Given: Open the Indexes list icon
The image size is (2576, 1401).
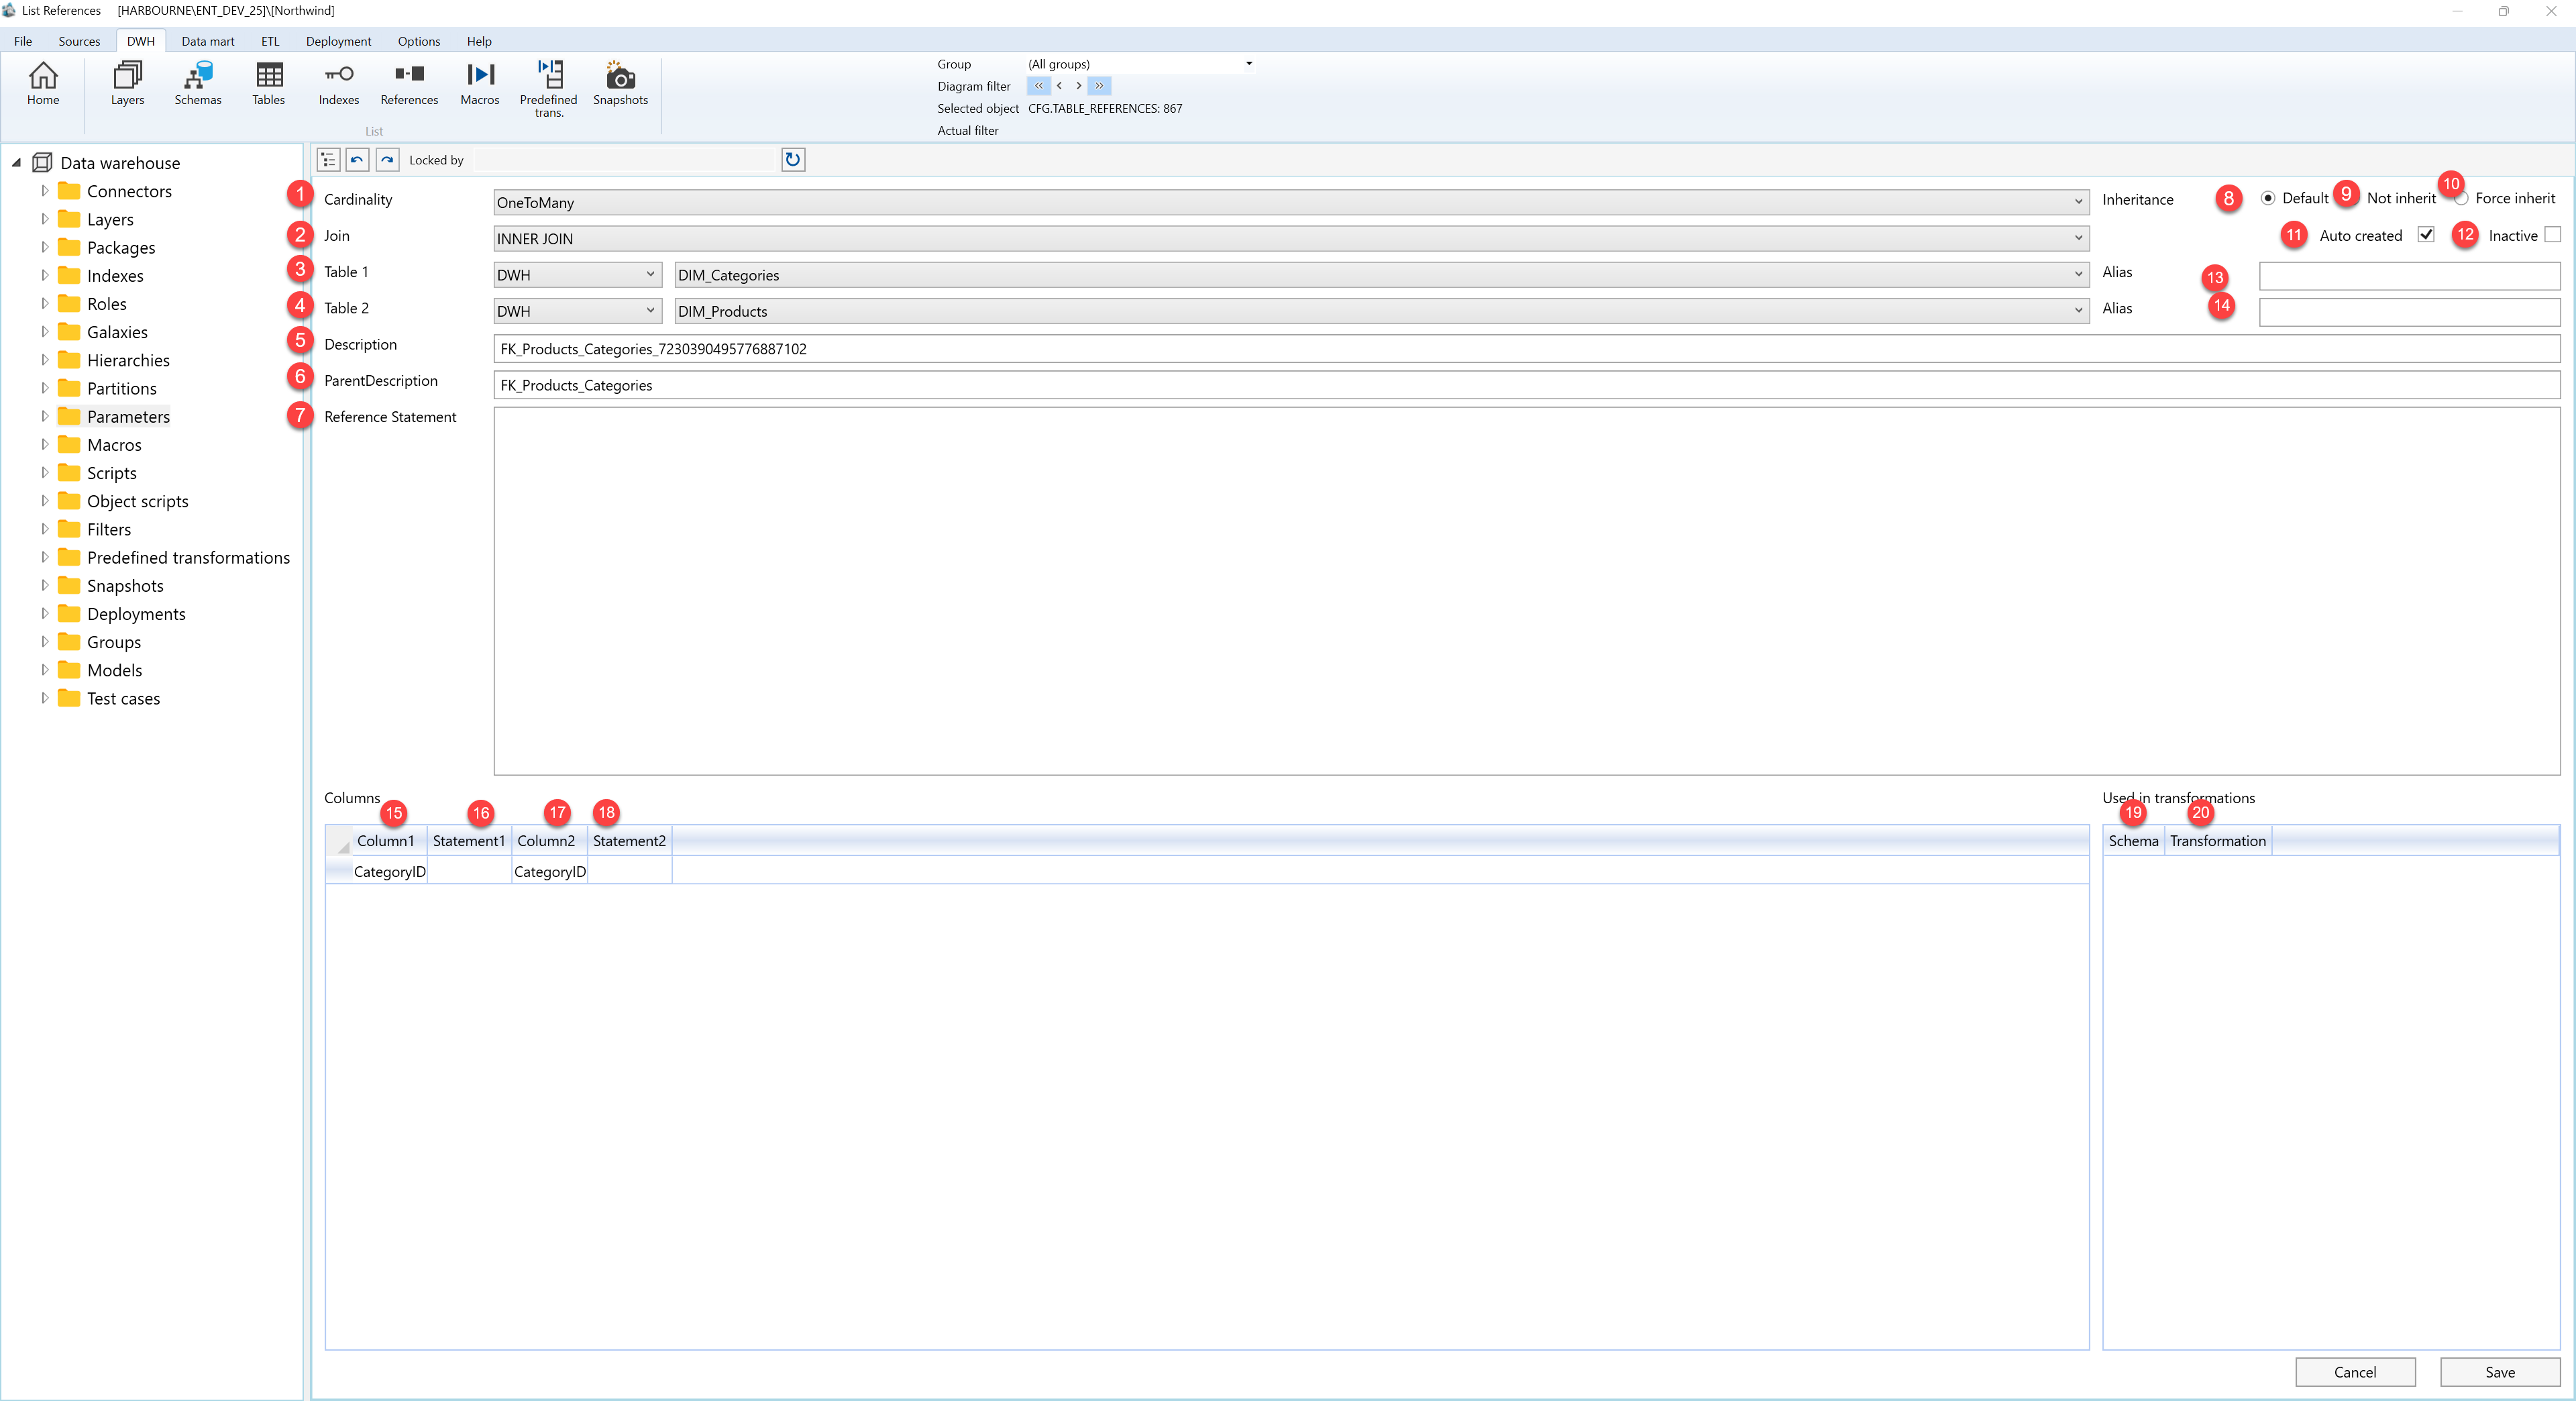Looking at the screenshot, I should 339,83.
